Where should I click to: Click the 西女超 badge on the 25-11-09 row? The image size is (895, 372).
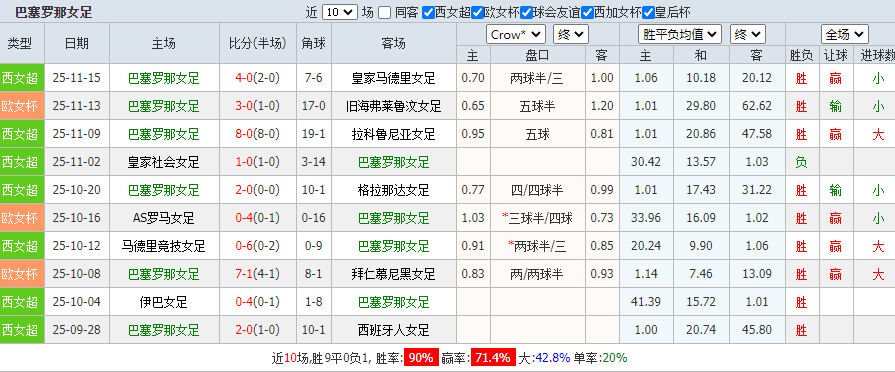coord(22,134)
